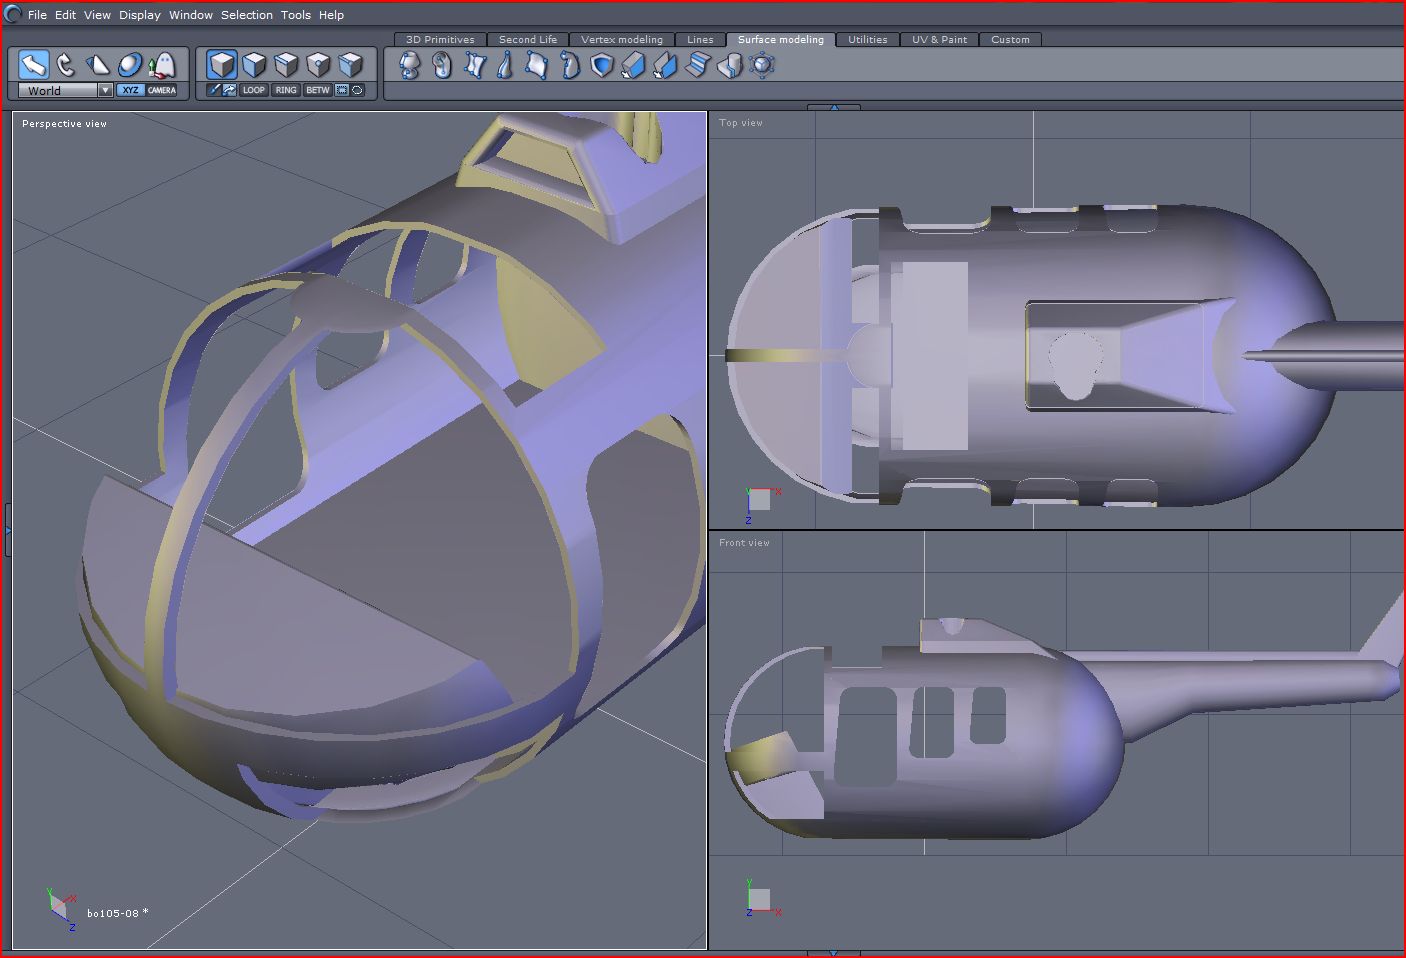This screenshot has height=958, width=1406.
Task: Click the sixth Surface modeling curved-profile icon
Action: [569, 65]
